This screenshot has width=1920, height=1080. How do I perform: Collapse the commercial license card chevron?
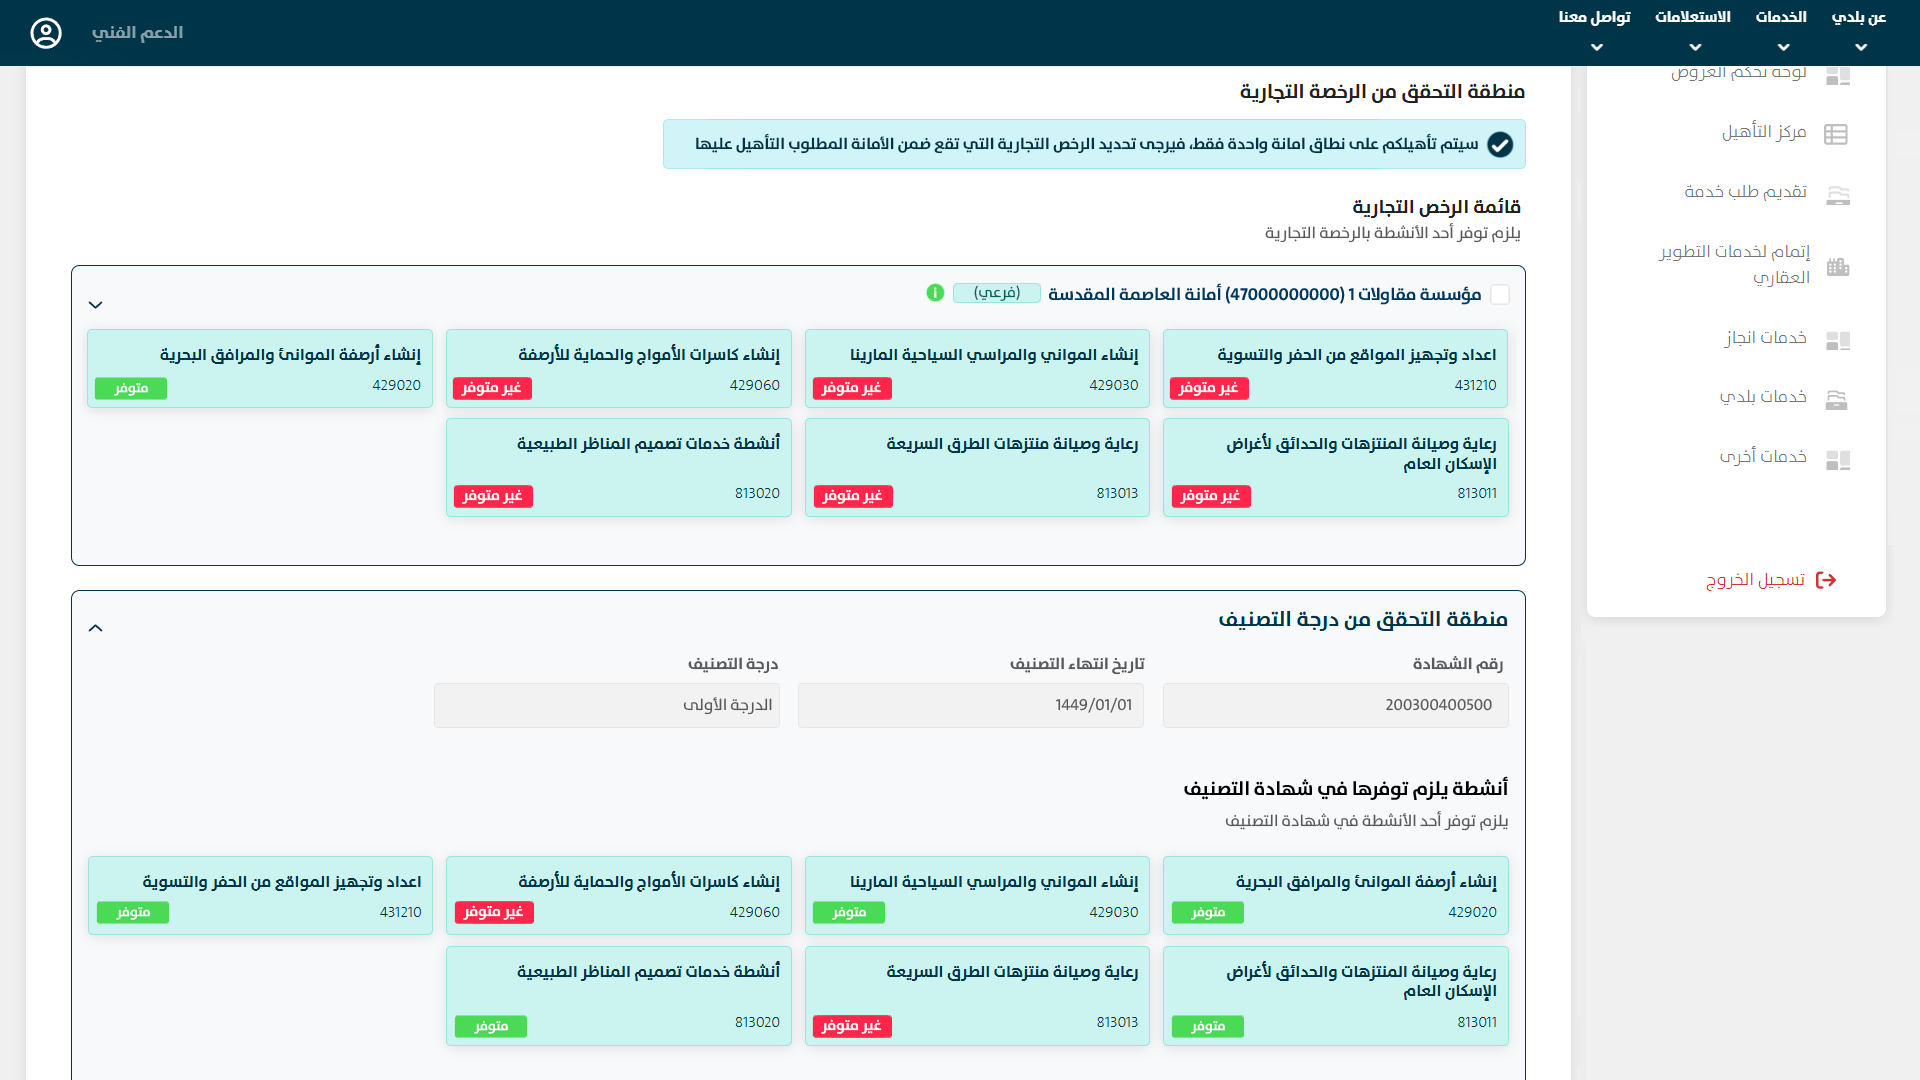click(96, 305)
